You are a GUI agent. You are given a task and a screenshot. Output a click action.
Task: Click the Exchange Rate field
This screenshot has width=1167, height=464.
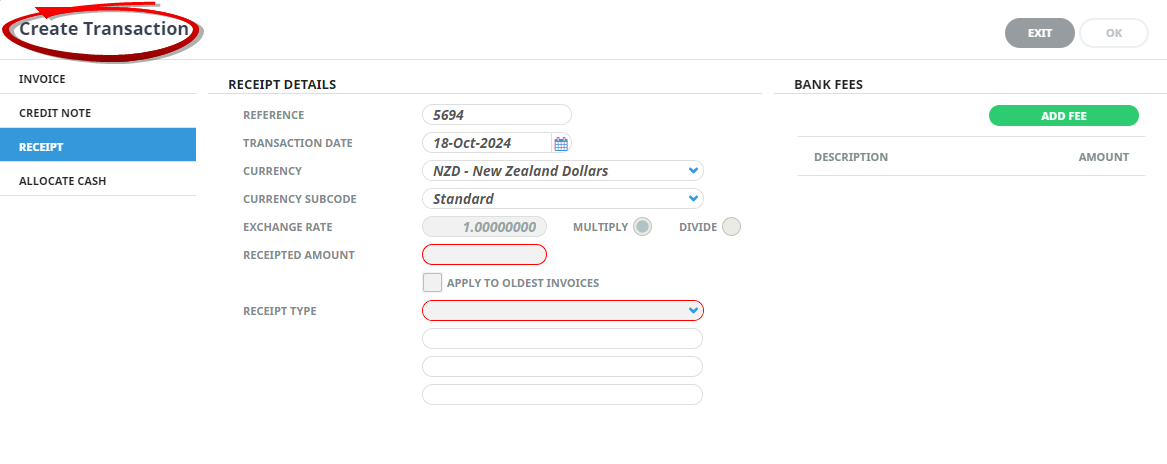pos(484,227)
